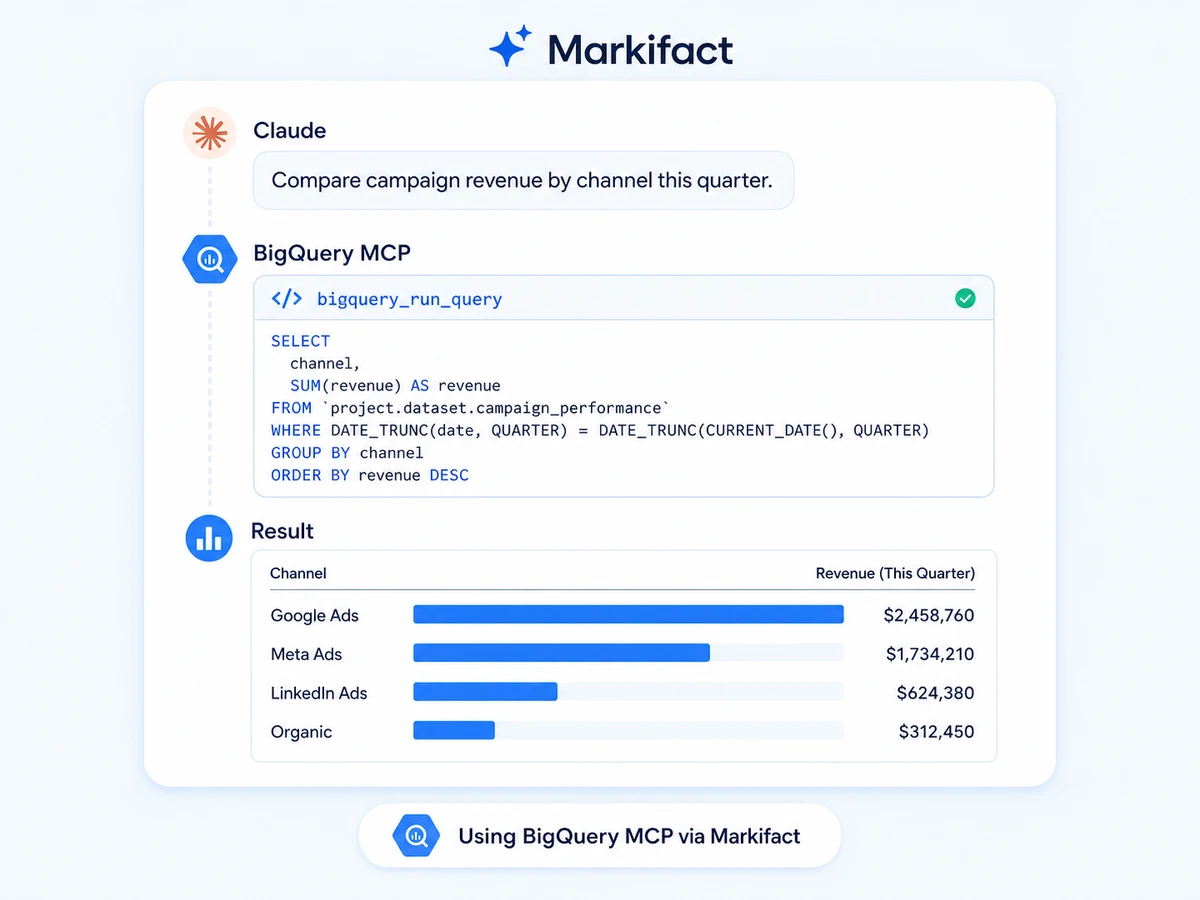Click the Organic revenue bar
This screenshot has width=1200, height=900.
tap(454, 731)
